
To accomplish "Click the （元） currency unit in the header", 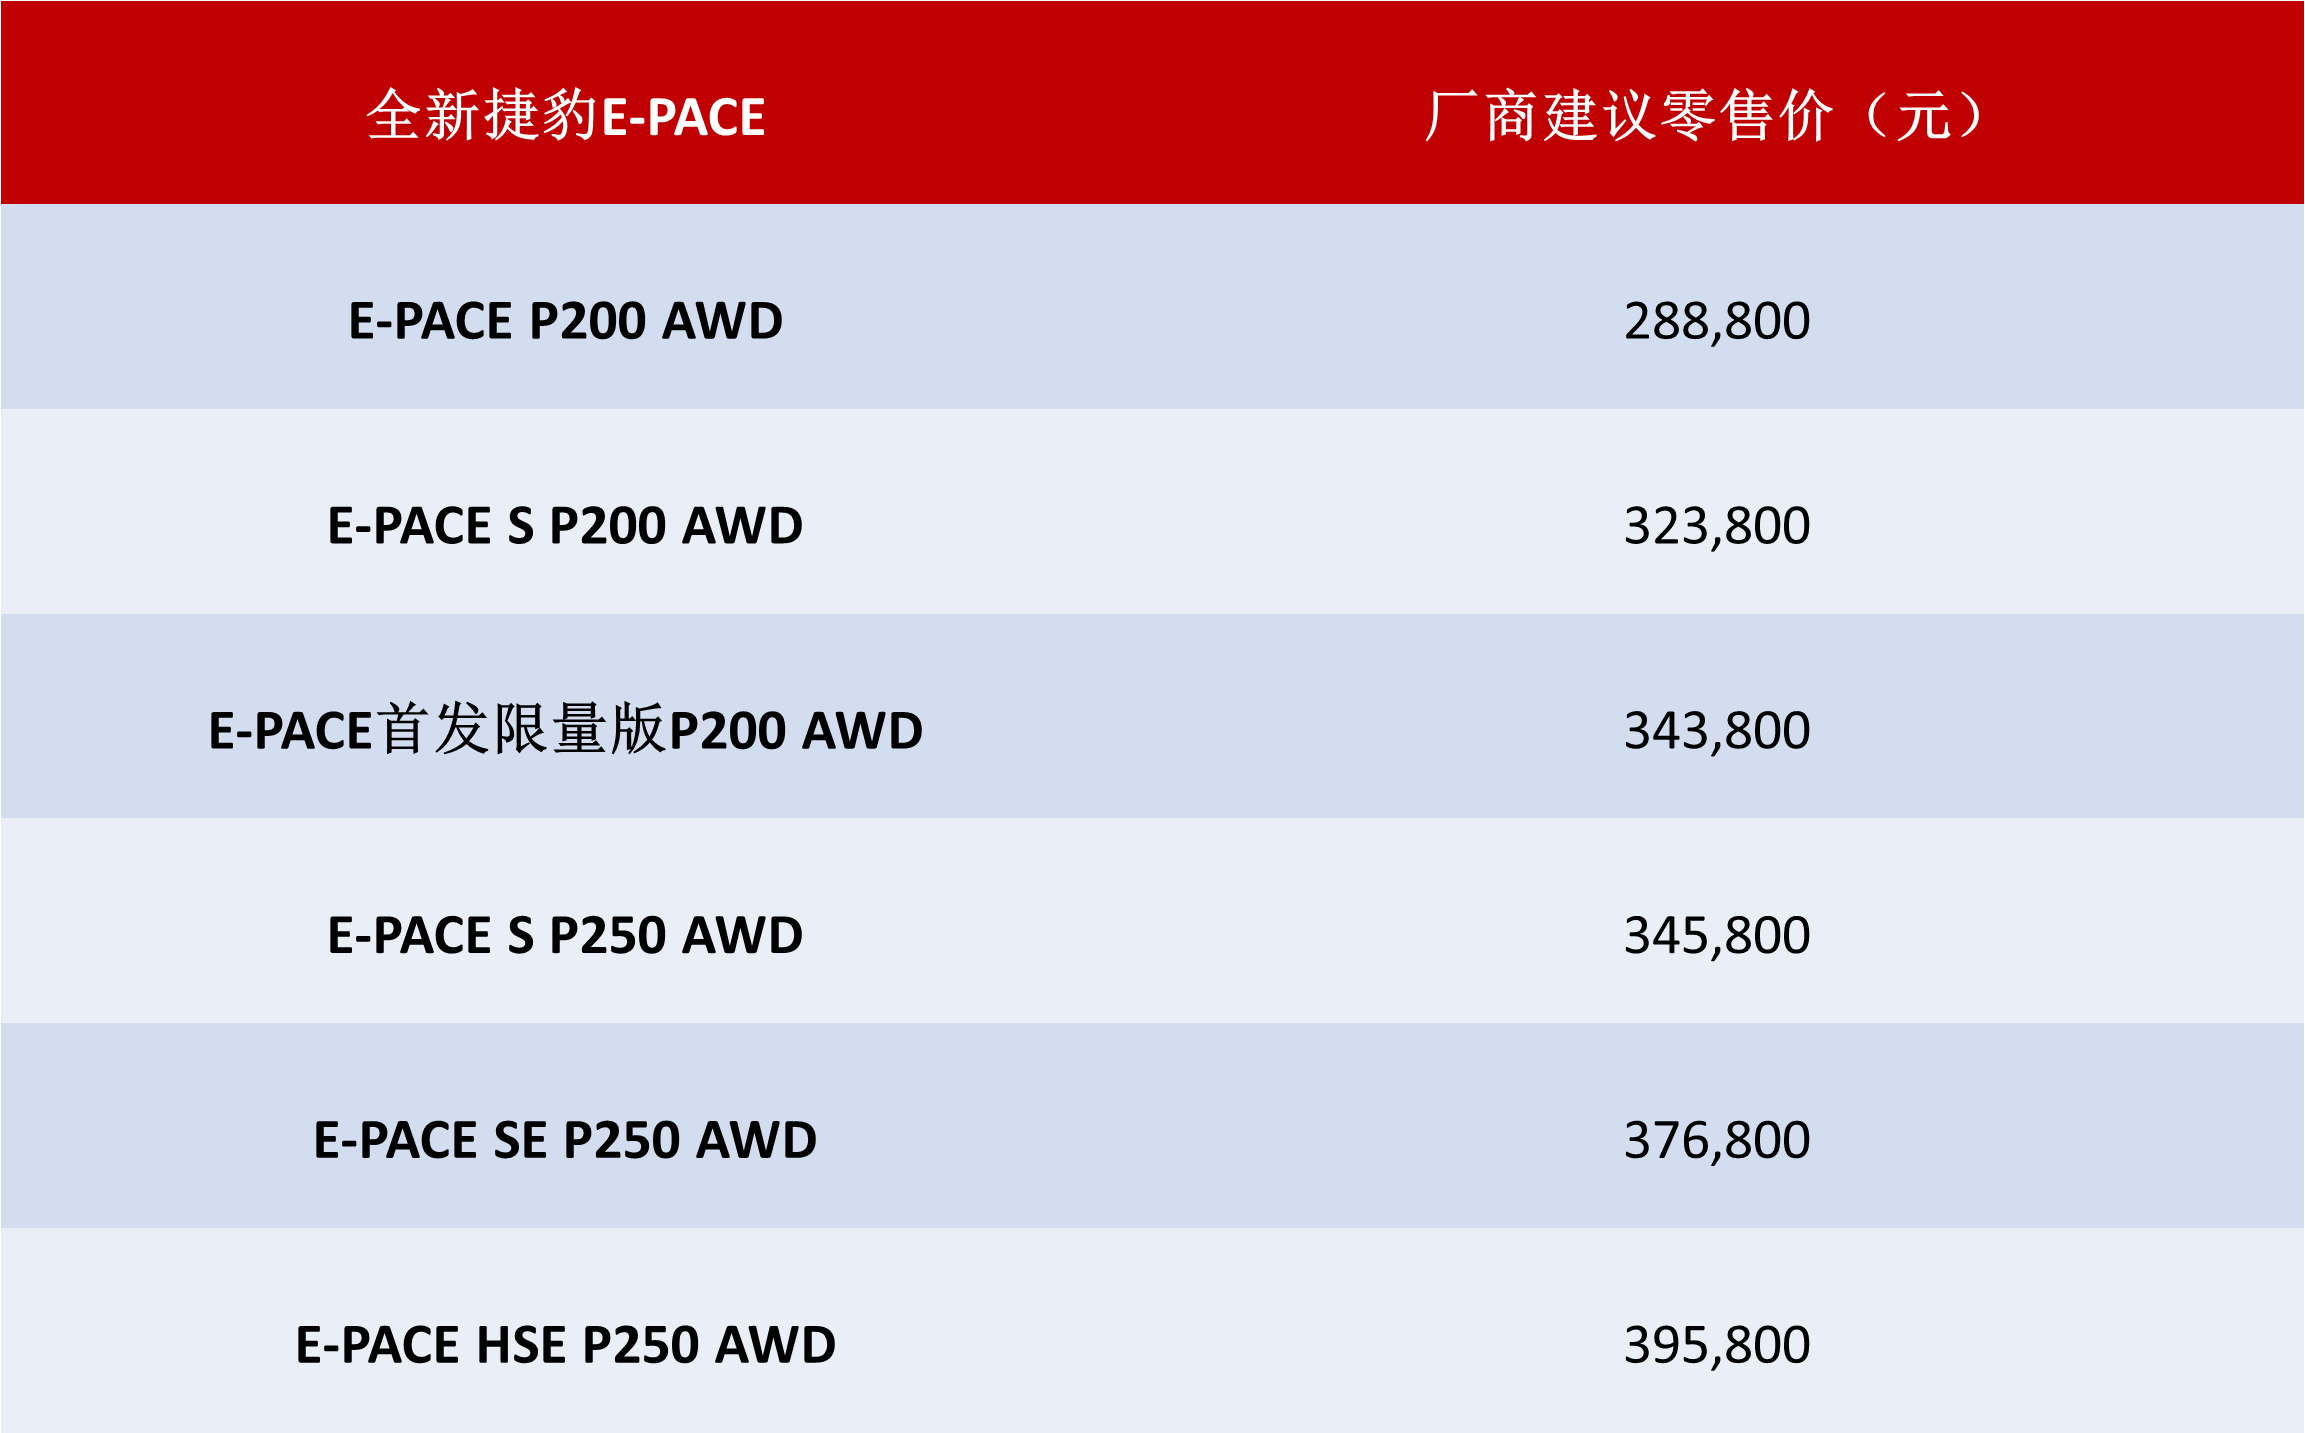I will pos(1923,116).
